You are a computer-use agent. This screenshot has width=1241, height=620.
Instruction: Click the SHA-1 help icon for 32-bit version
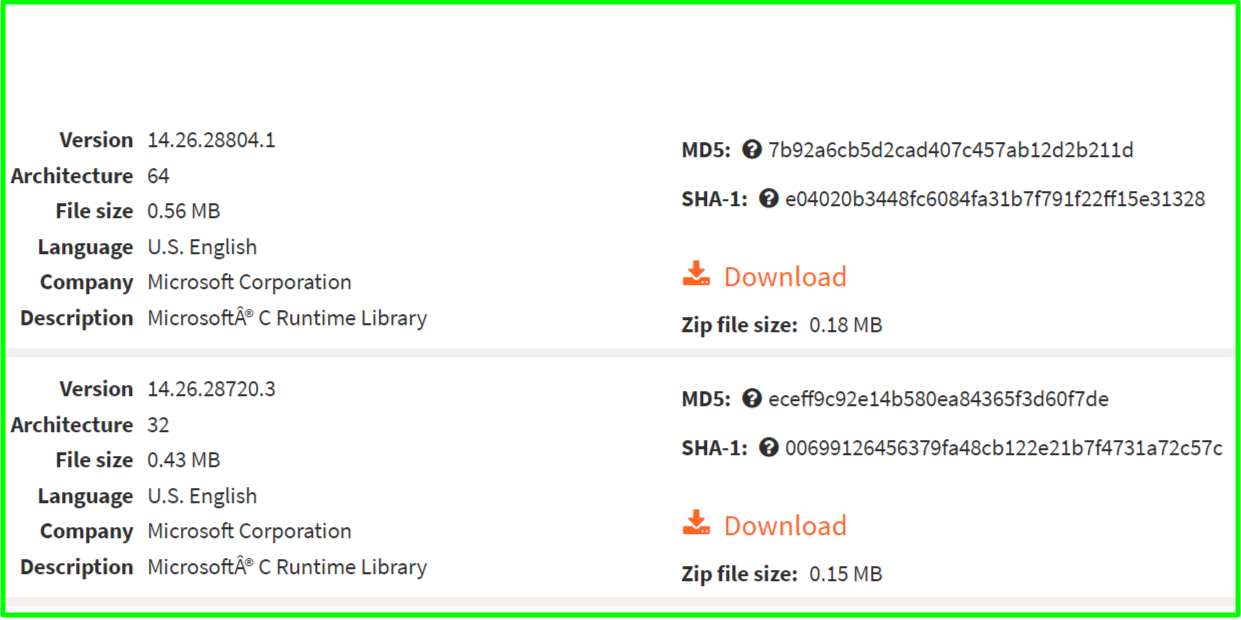768,448
